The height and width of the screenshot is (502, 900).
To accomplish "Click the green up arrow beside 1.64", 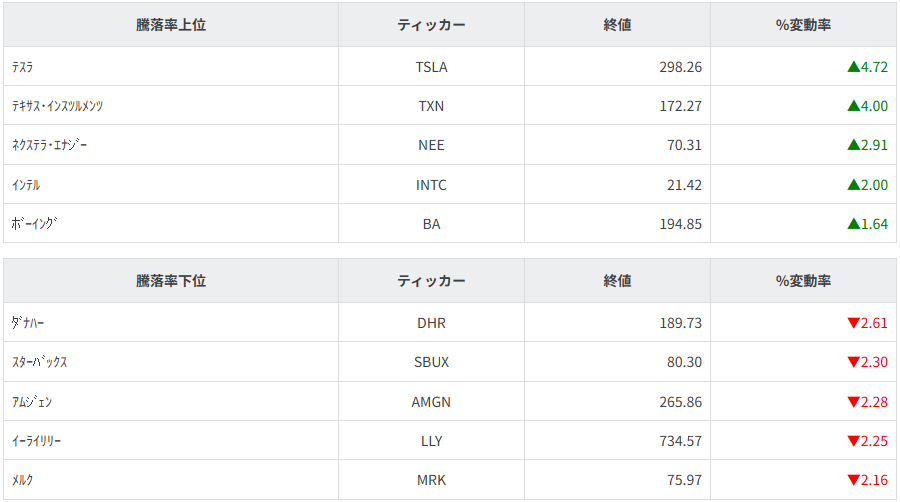I will point(853,224).
